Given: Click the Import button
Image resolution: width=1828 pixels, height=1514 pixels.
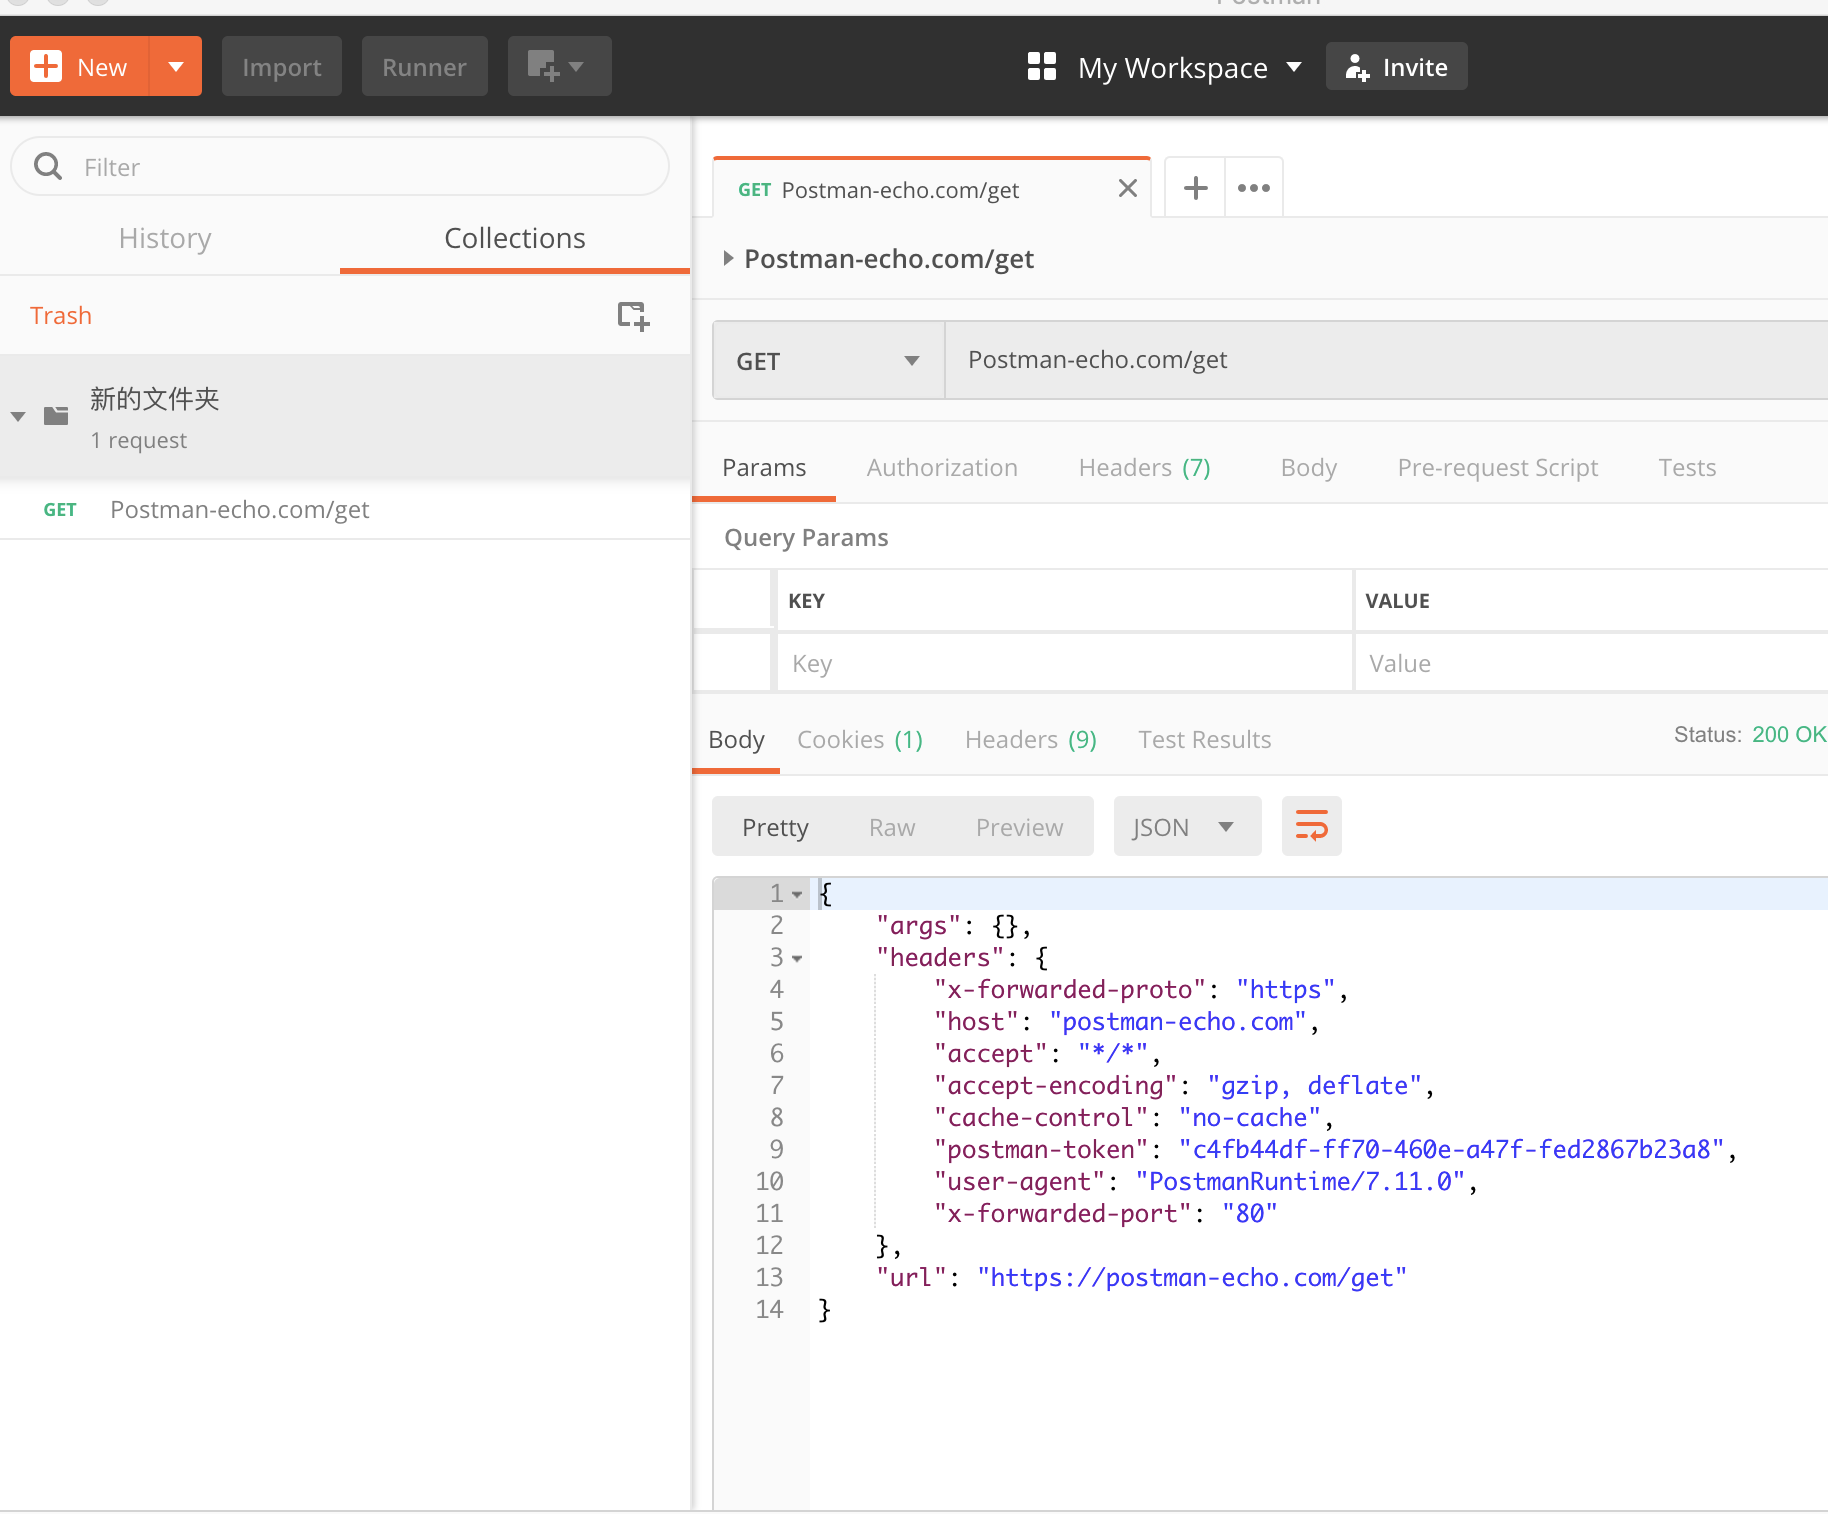Looking at the screenshot, I should coord(282,67).
